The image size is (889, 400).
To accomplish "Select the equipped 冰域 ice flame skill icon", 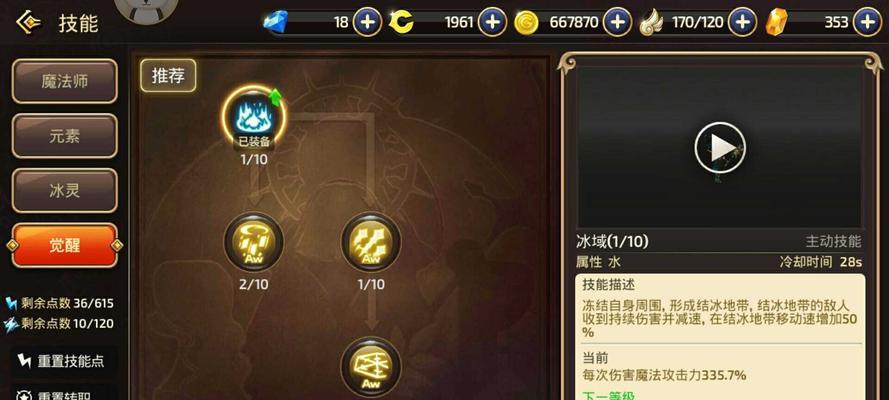I will point(253,116).
